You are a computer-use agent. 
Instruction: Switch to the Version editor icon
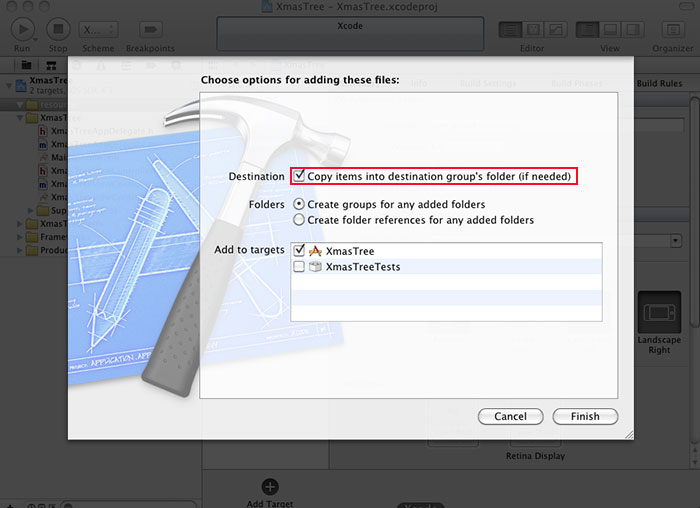(x=556, y=30)
